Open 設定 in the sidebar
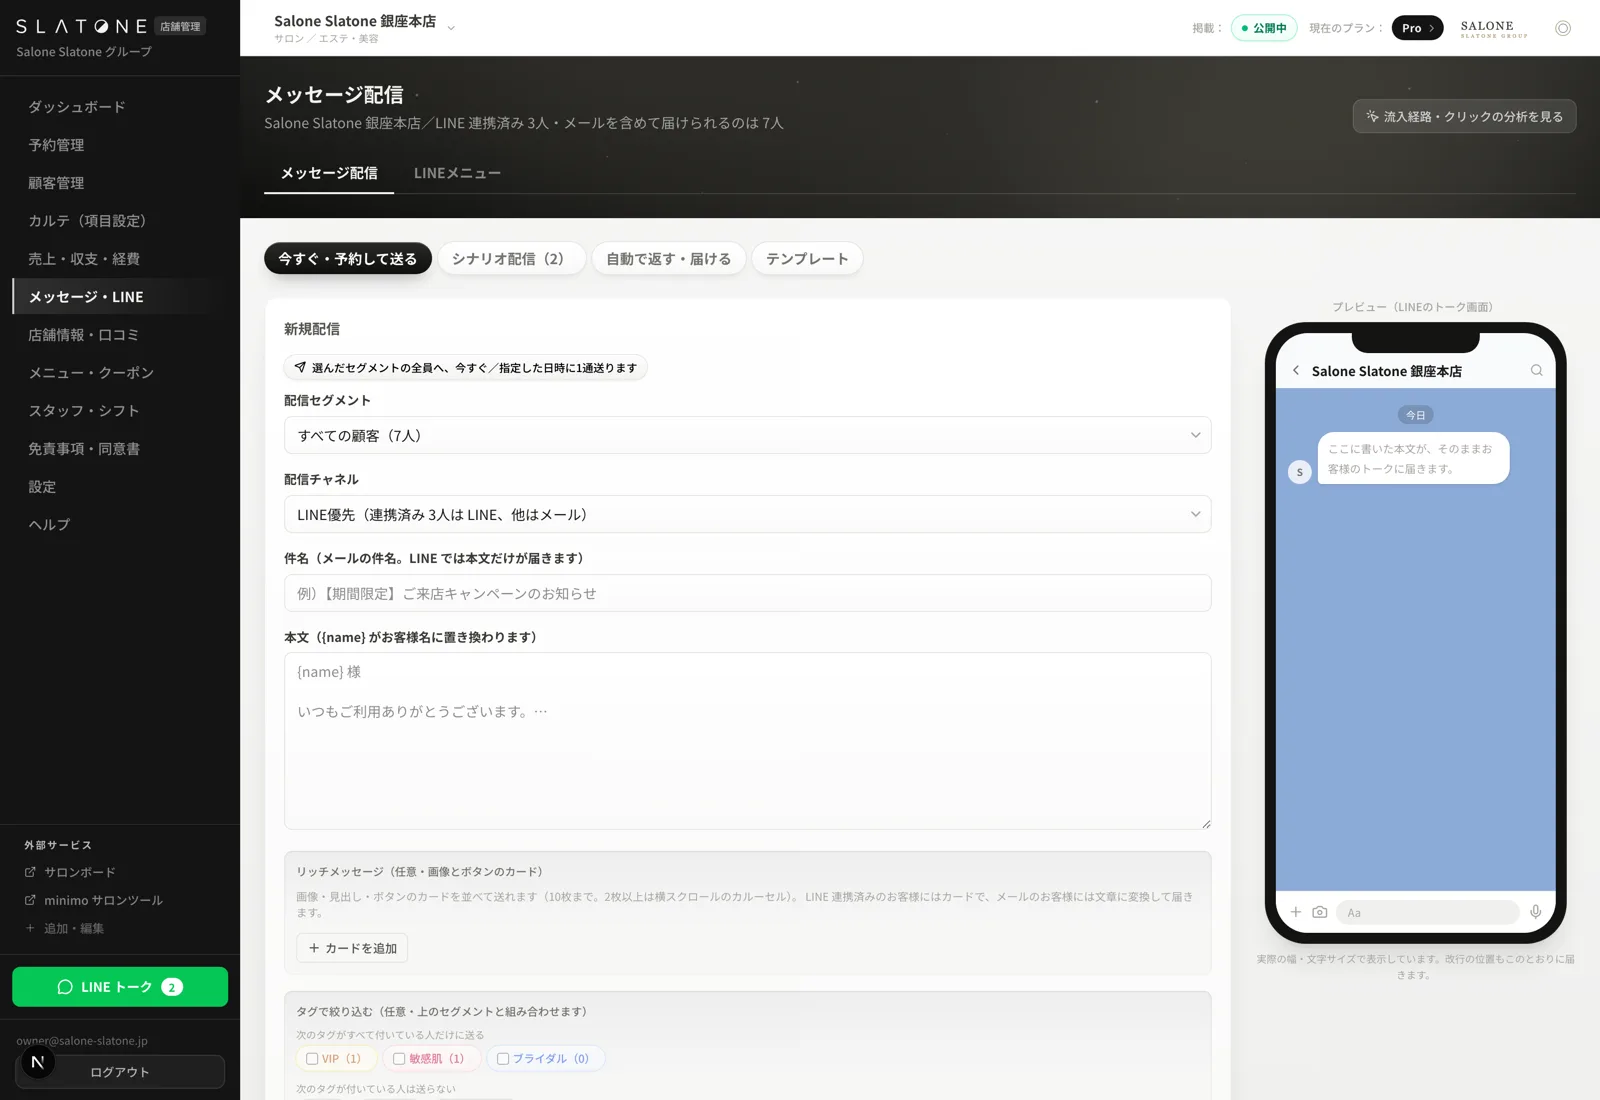1600x1100 pixels. [x=119, y=487]
